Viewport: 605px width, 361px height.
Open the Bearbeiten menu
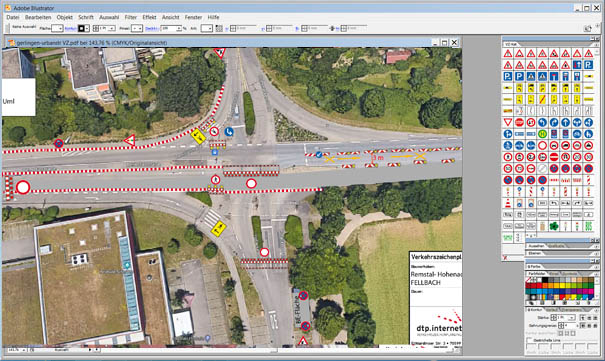point(38,17)
